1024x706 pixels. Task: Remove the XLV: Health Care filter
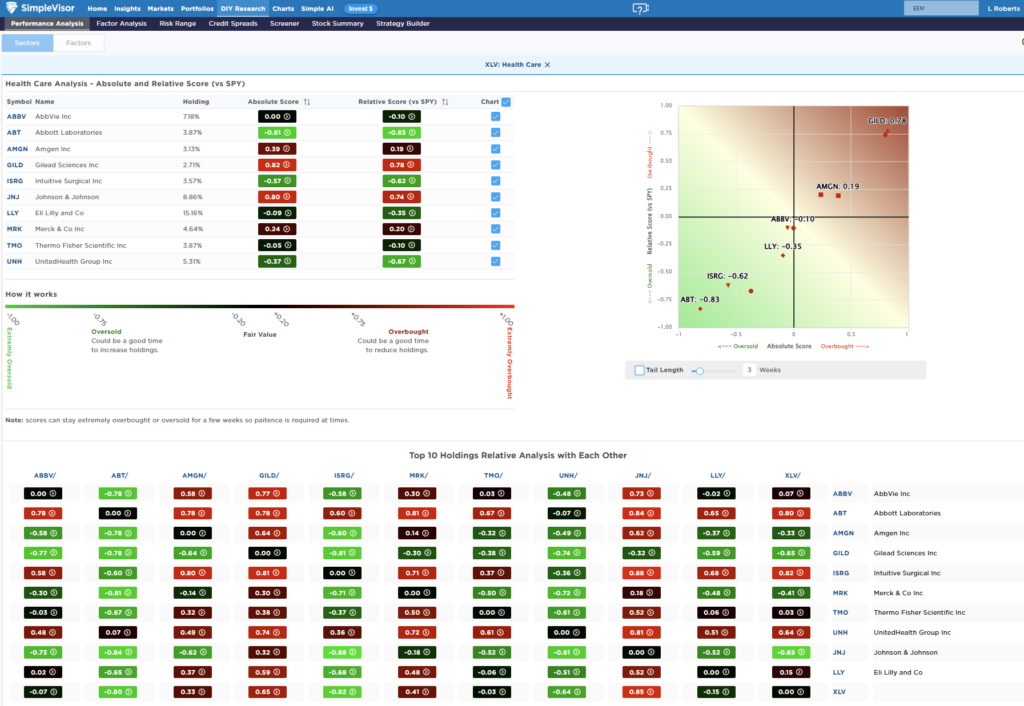coord(547,64)
